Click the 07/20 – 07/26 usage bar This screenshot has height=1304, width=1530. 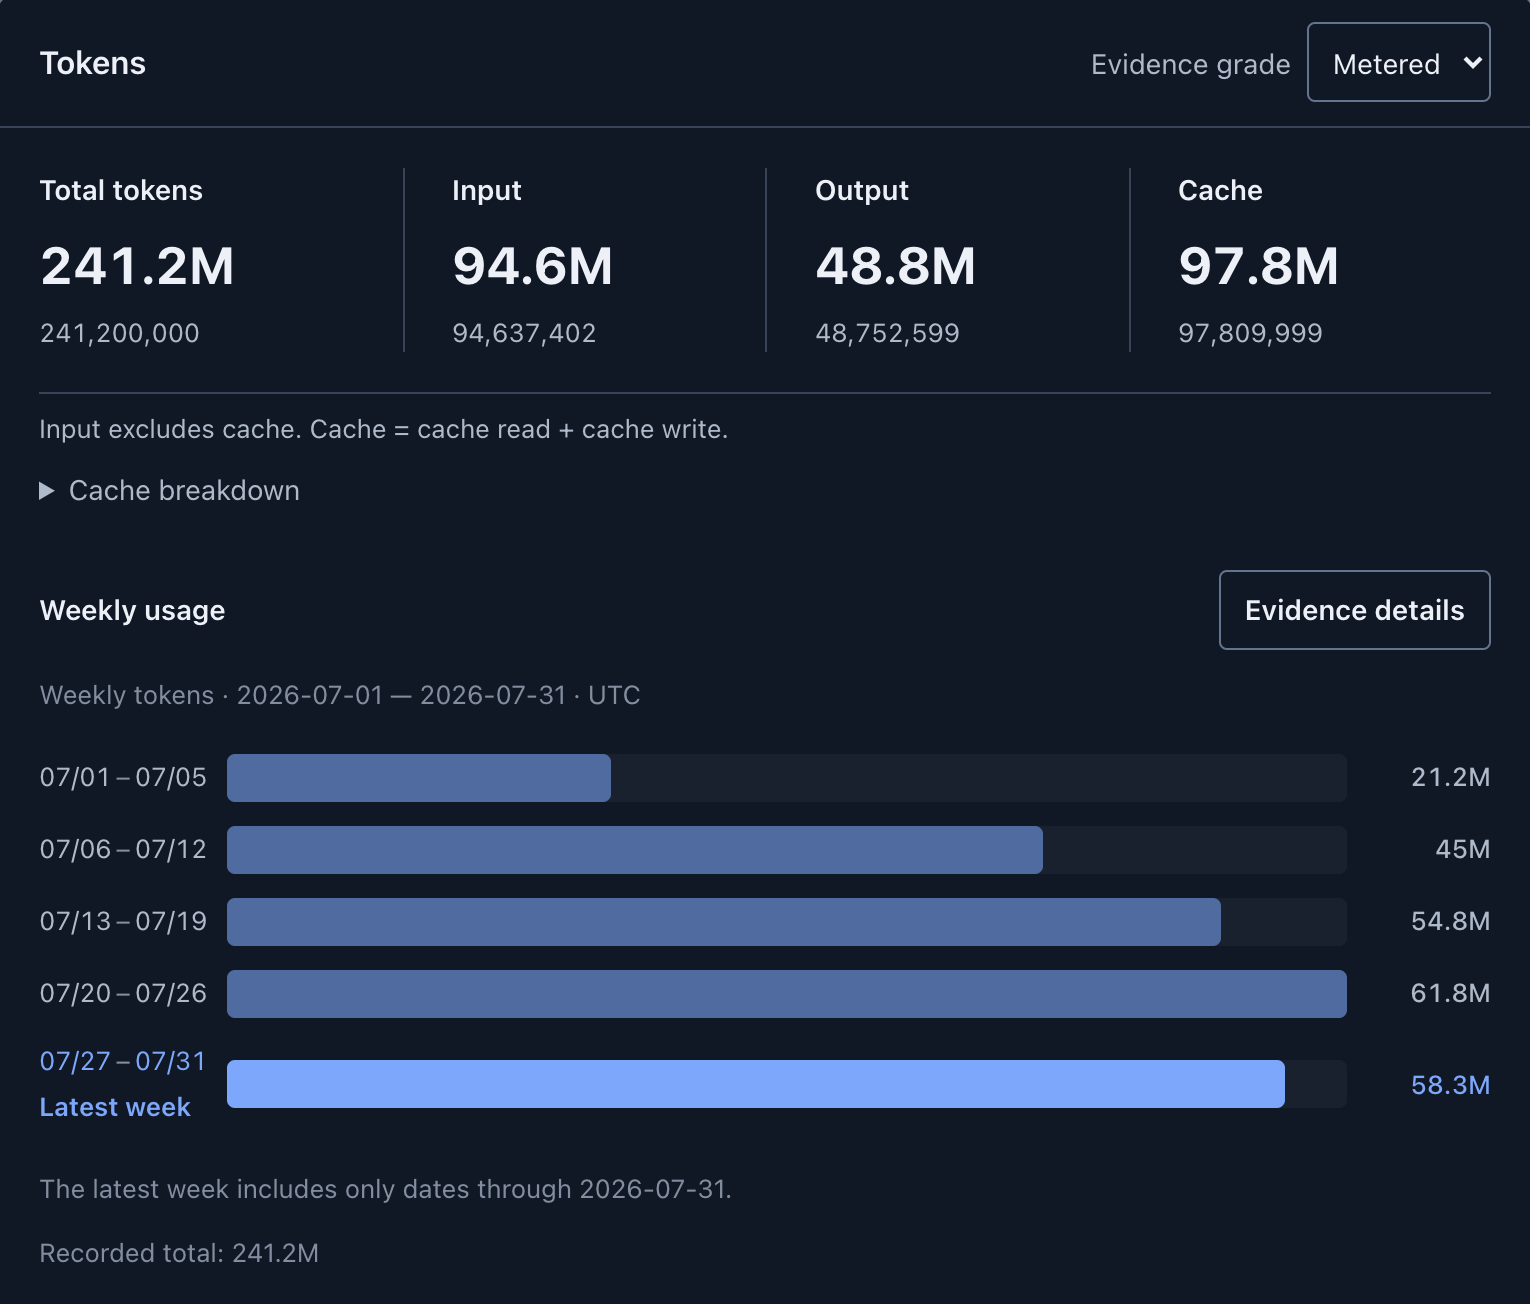click(787, 994)
